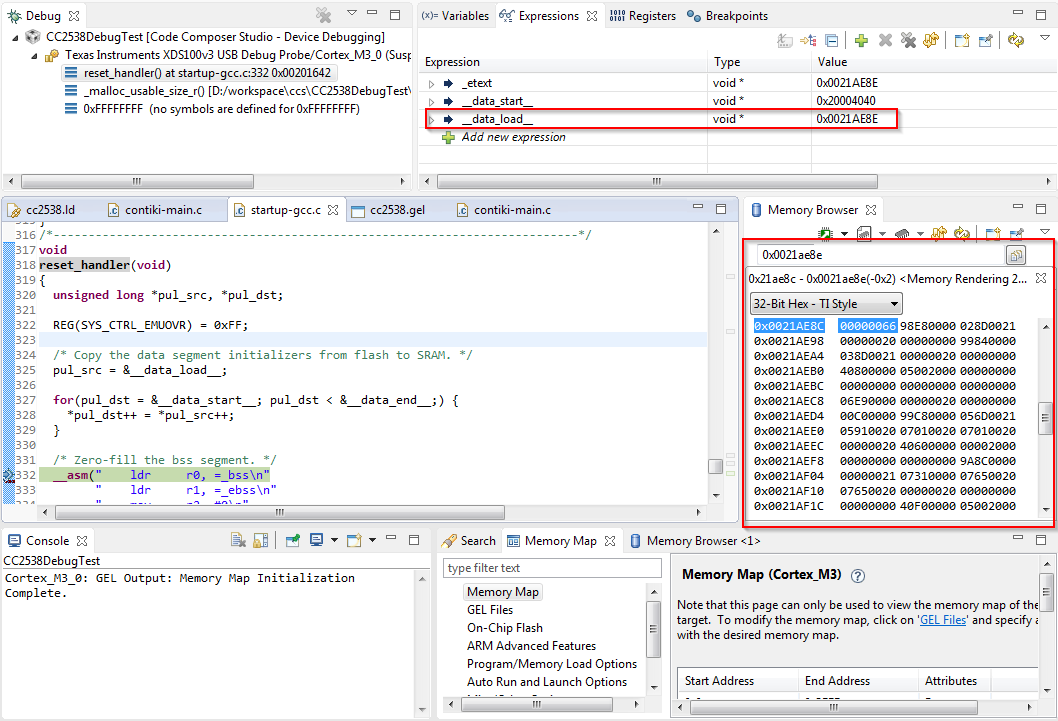Click Go to address chip icon in Memory Browser
Viewport: 1058px width, 721px height.
click(825, 234)
